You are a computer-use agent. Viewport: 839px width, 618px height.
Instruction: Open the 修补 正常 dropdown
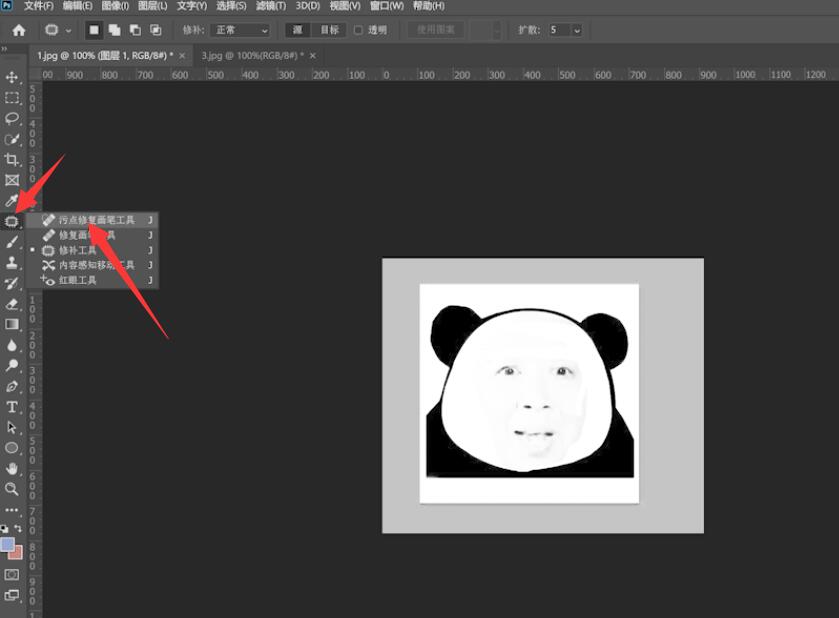coord(240,30)
